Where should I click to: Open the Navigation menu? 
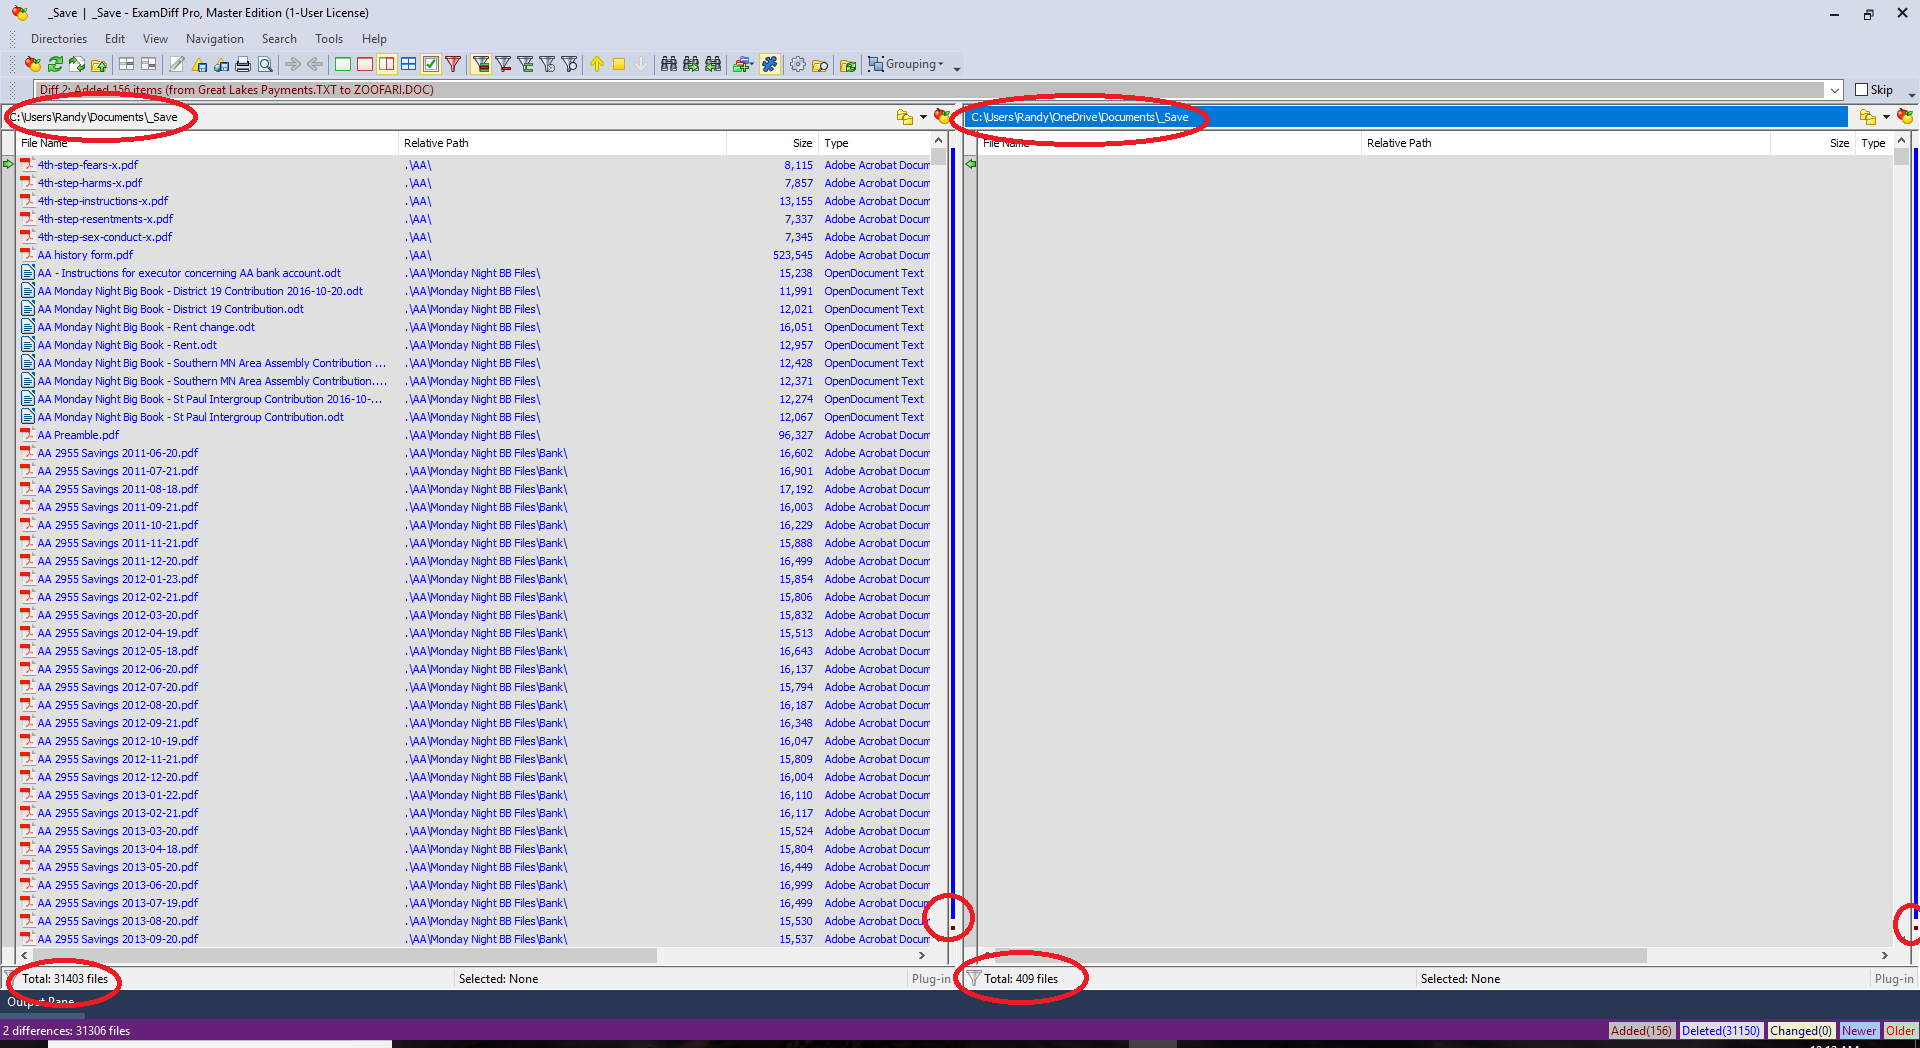(x=215, y=39)
